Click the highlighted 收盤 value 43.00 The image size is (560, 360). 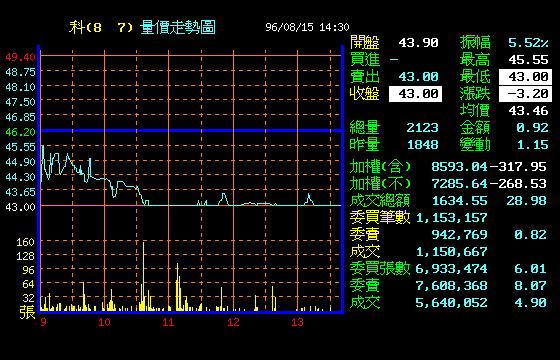(415, 94)
